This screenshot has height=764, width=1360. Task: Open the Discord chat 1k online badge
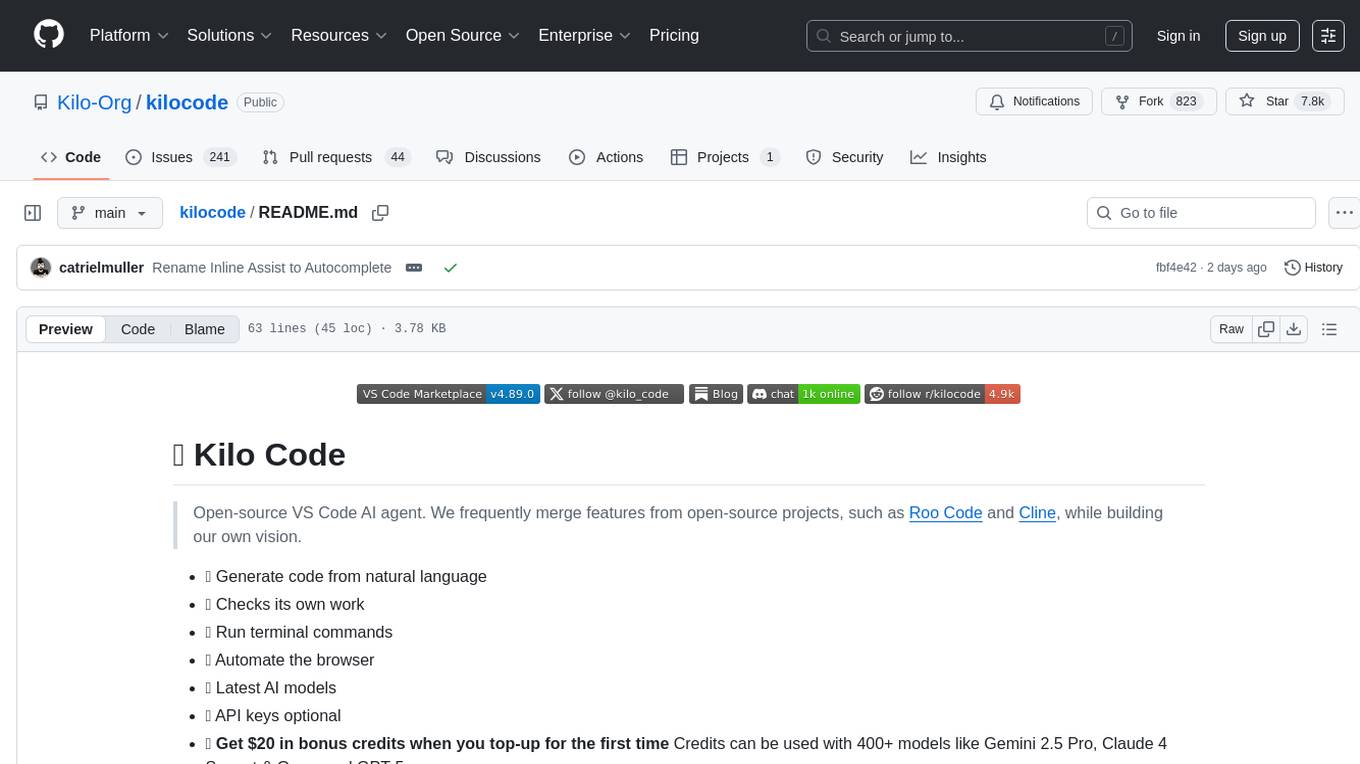pyautogui.click(x=804, y=394)
